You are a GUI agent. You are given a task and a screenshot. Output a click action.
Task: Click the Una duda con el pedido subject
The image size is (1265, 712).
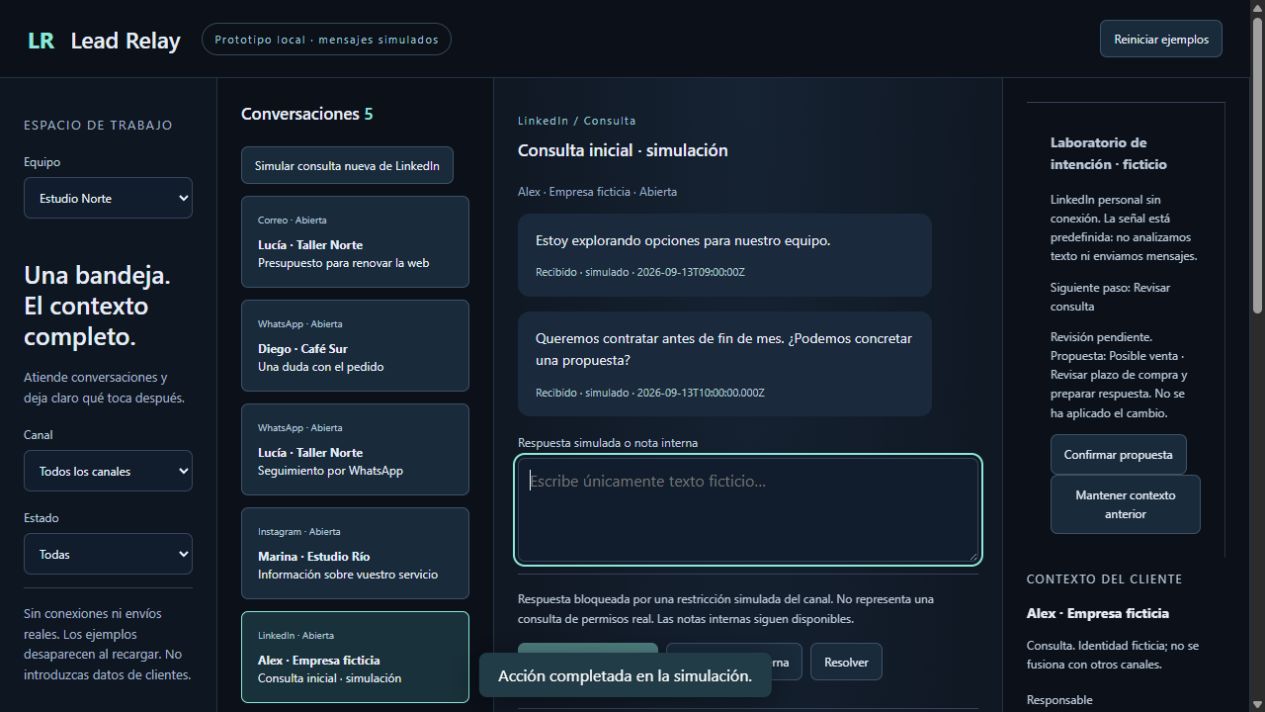tap(320, 366)
